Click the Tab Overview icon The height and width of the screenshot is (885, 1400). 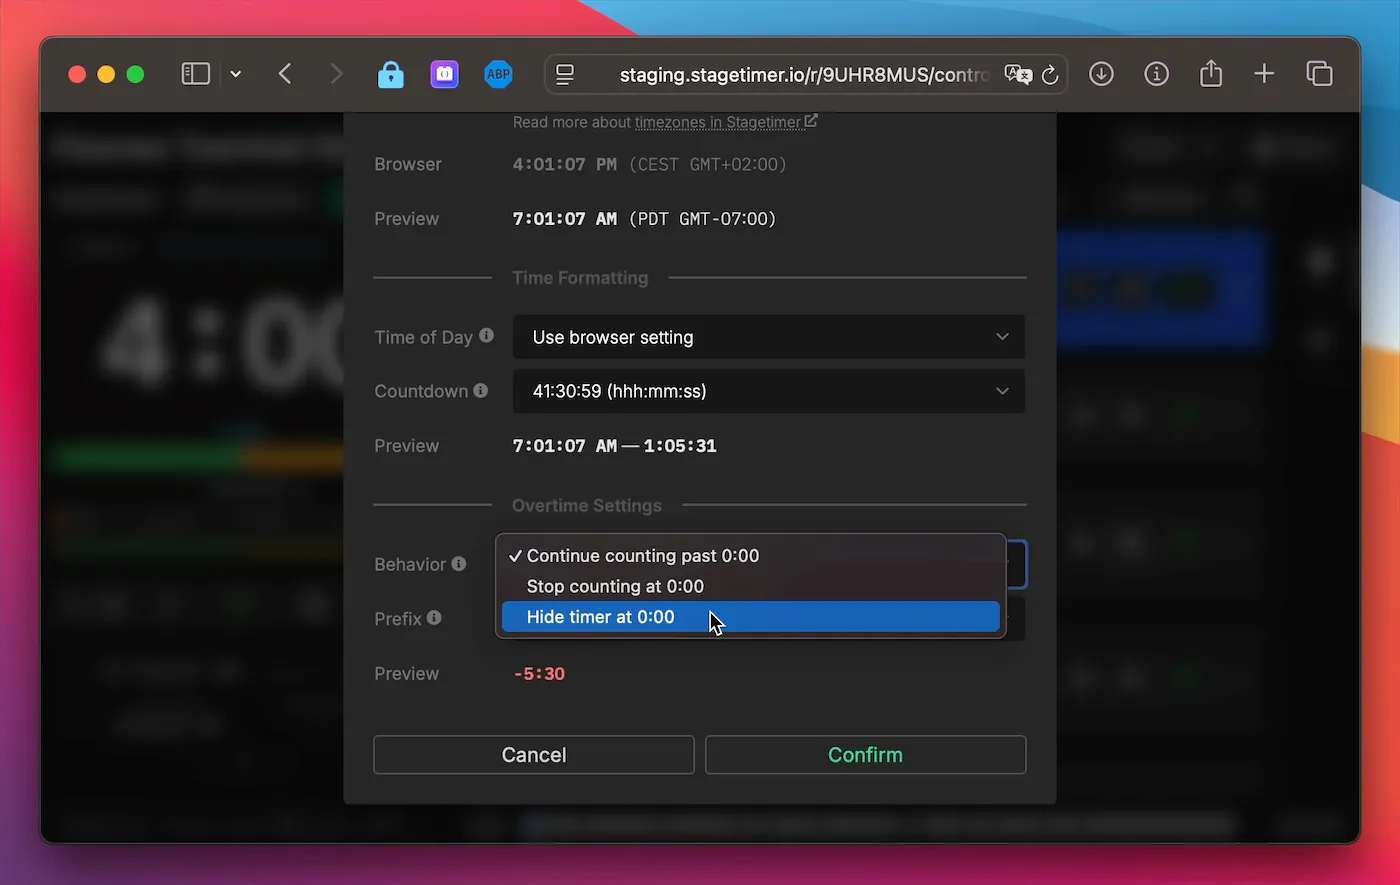click(1319, 74)
